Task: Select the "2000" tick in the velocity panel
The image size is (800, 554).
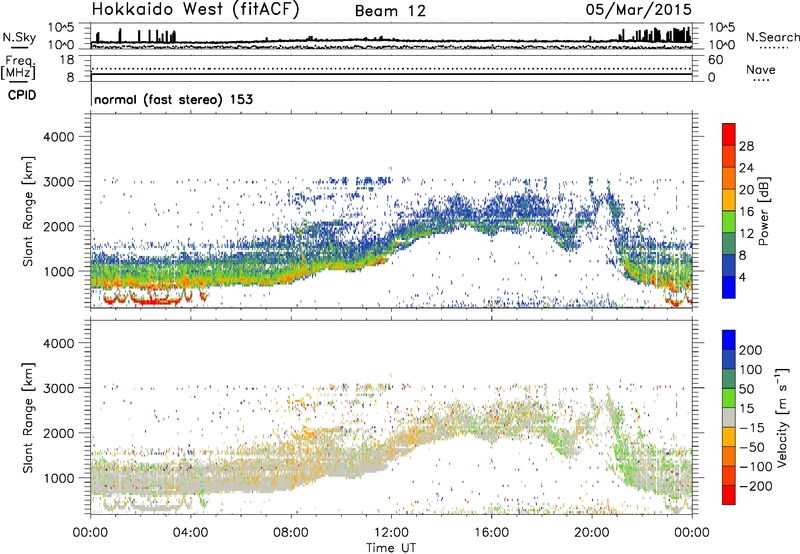Action: tap(59, 433)
